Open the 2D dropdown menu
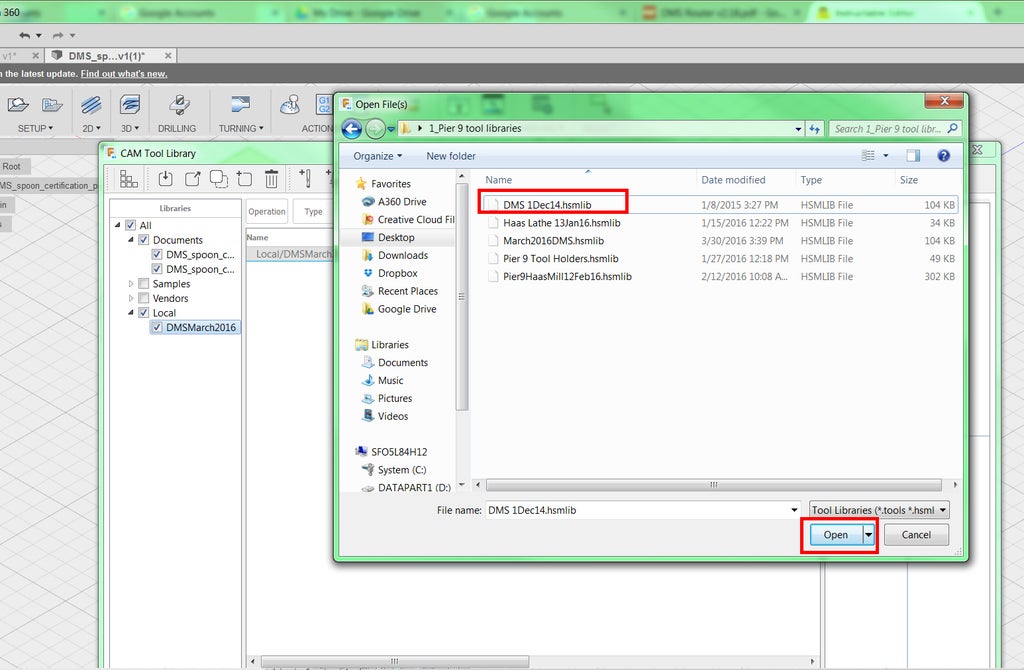This screenshot has height=670, width=1024. (91, 129)
